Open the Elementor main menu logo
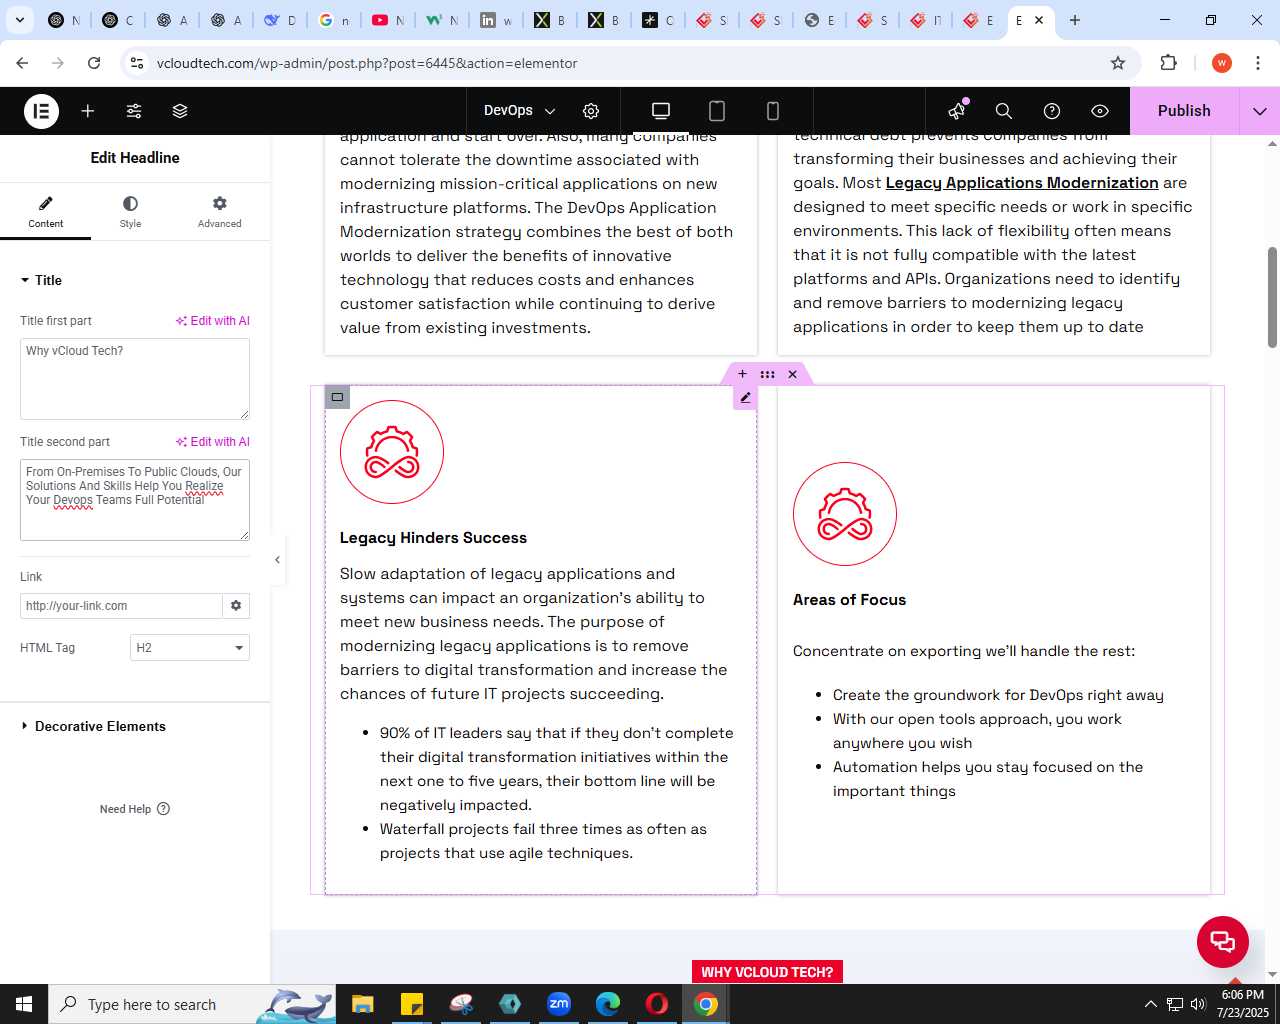Screen dimensions: 1280x1024 click(x=42, y=111)
